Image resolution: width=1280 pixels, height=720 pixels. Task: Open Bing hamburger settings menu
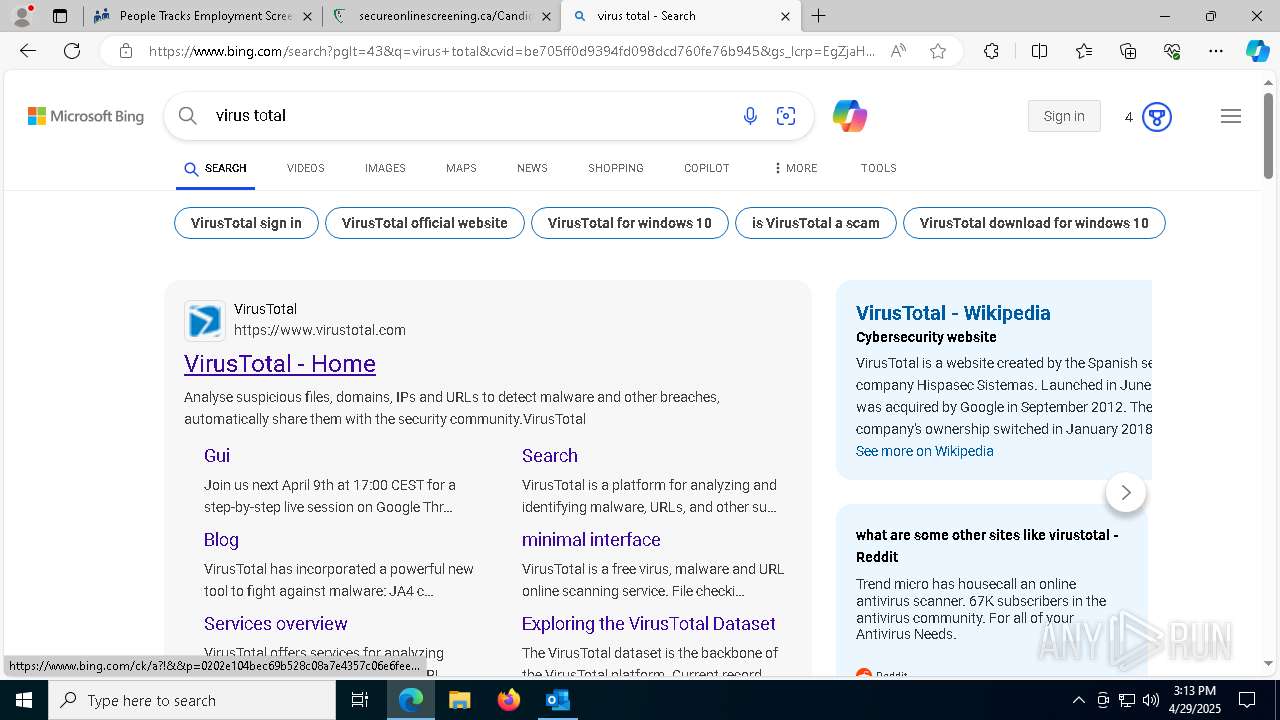click(x=1231, y=117)
